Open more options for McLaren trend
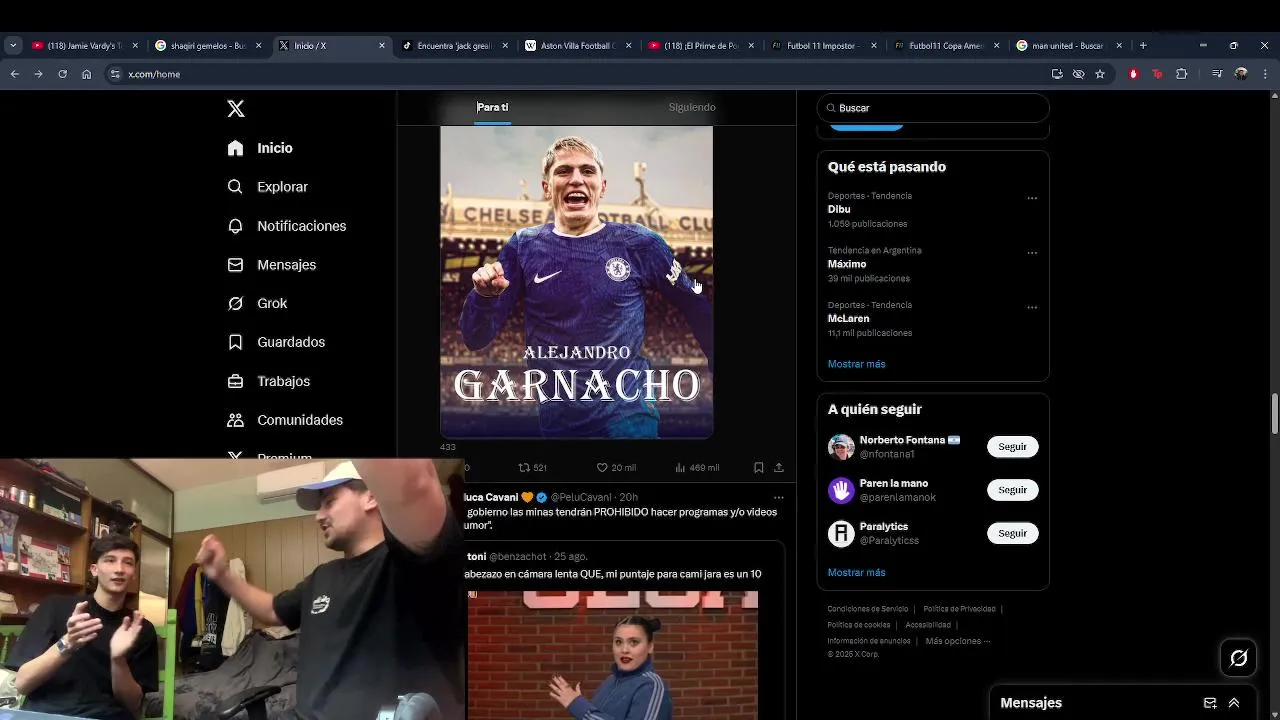 pyautogui.click(x=1032, y=307)
